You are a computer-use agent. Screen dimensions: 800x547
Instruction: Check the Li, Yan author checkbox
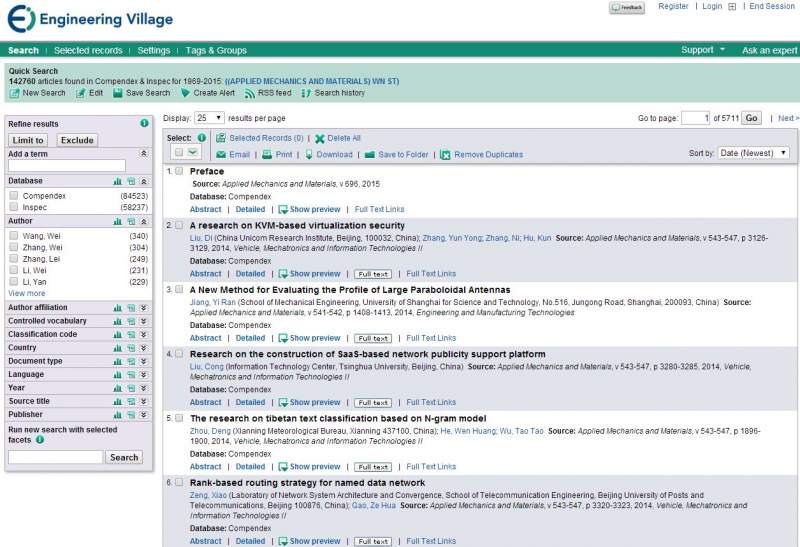[14, 281]
